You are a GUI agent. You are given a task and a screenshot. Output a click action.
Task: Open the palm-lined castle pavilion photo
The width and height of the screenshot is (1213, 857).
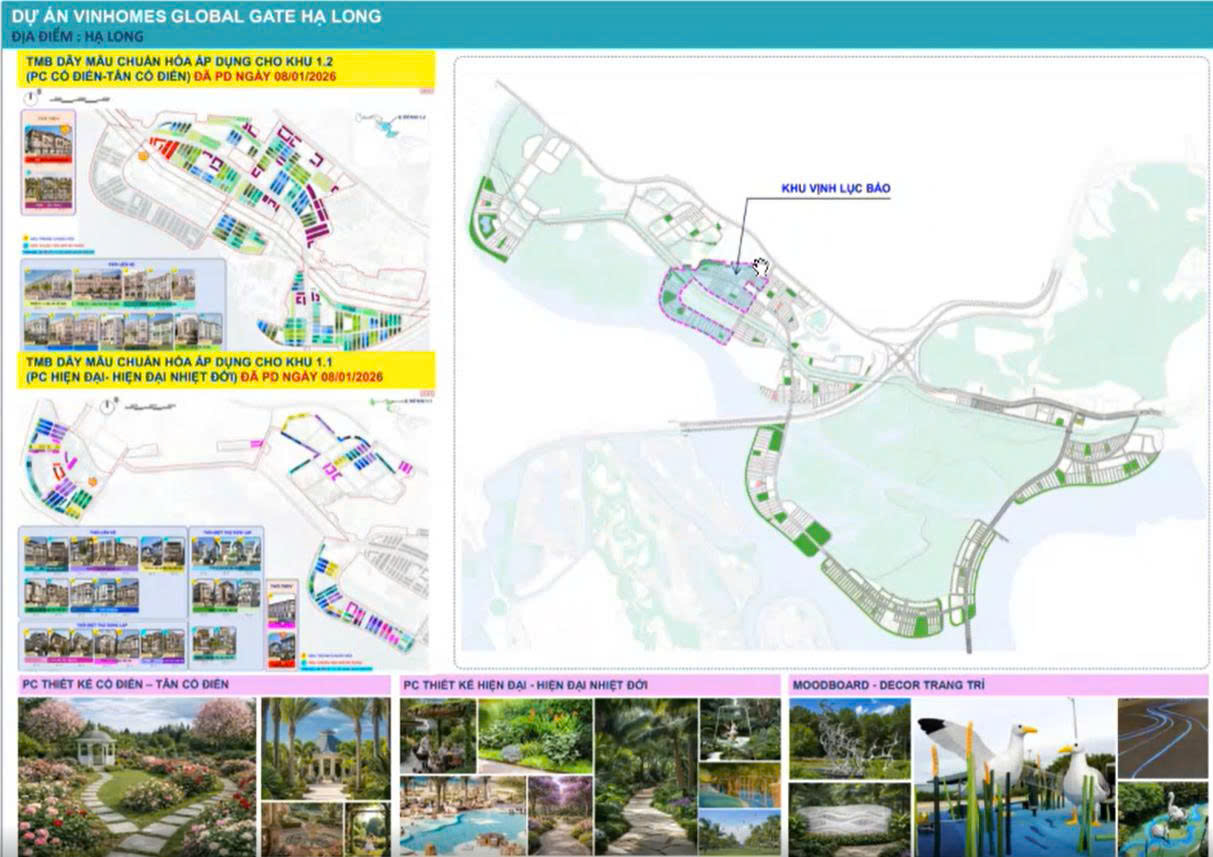point(326,749)
